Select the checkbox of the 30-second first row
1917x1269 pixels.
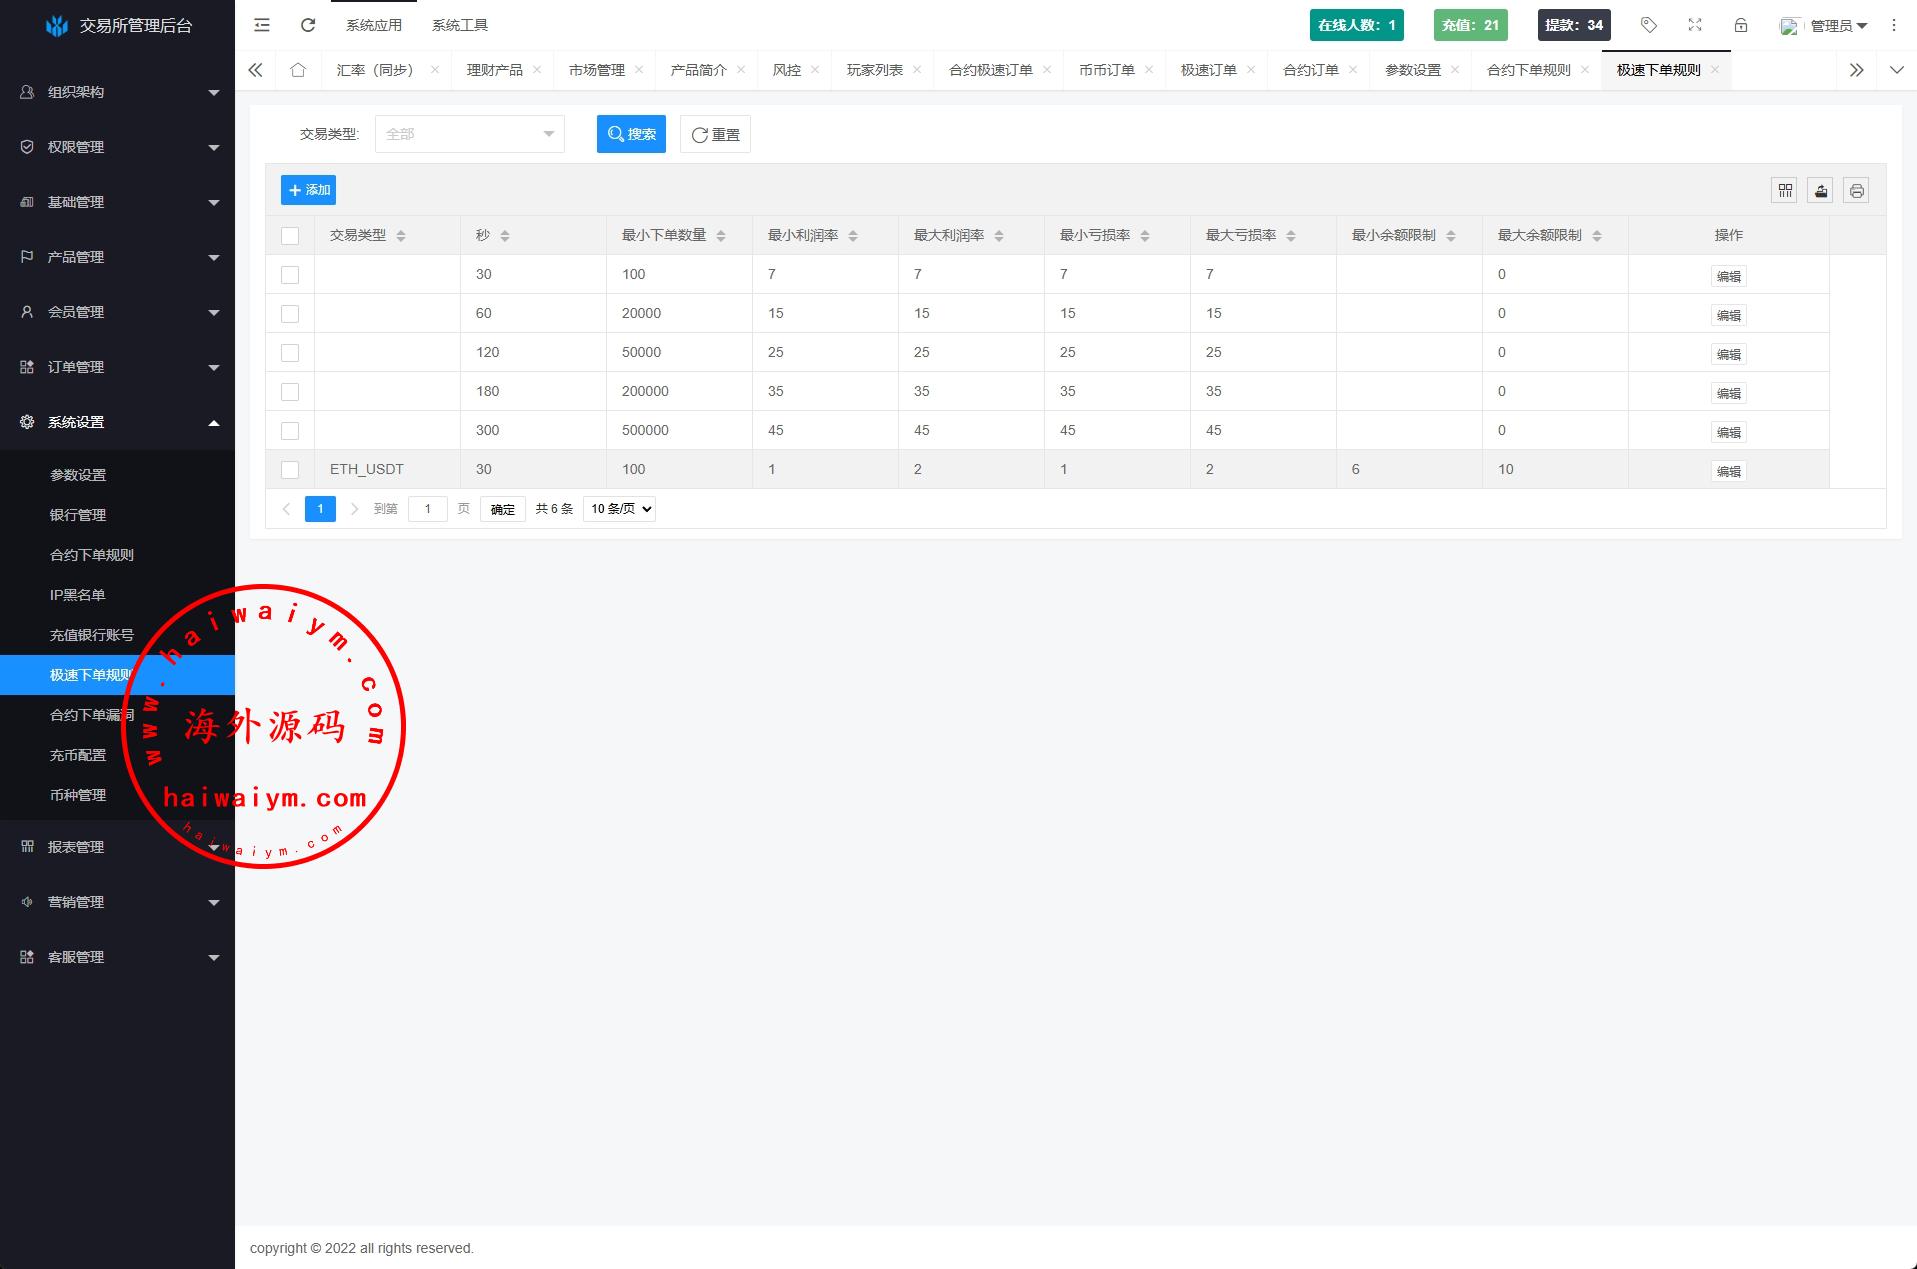click(x=290, y=275)
